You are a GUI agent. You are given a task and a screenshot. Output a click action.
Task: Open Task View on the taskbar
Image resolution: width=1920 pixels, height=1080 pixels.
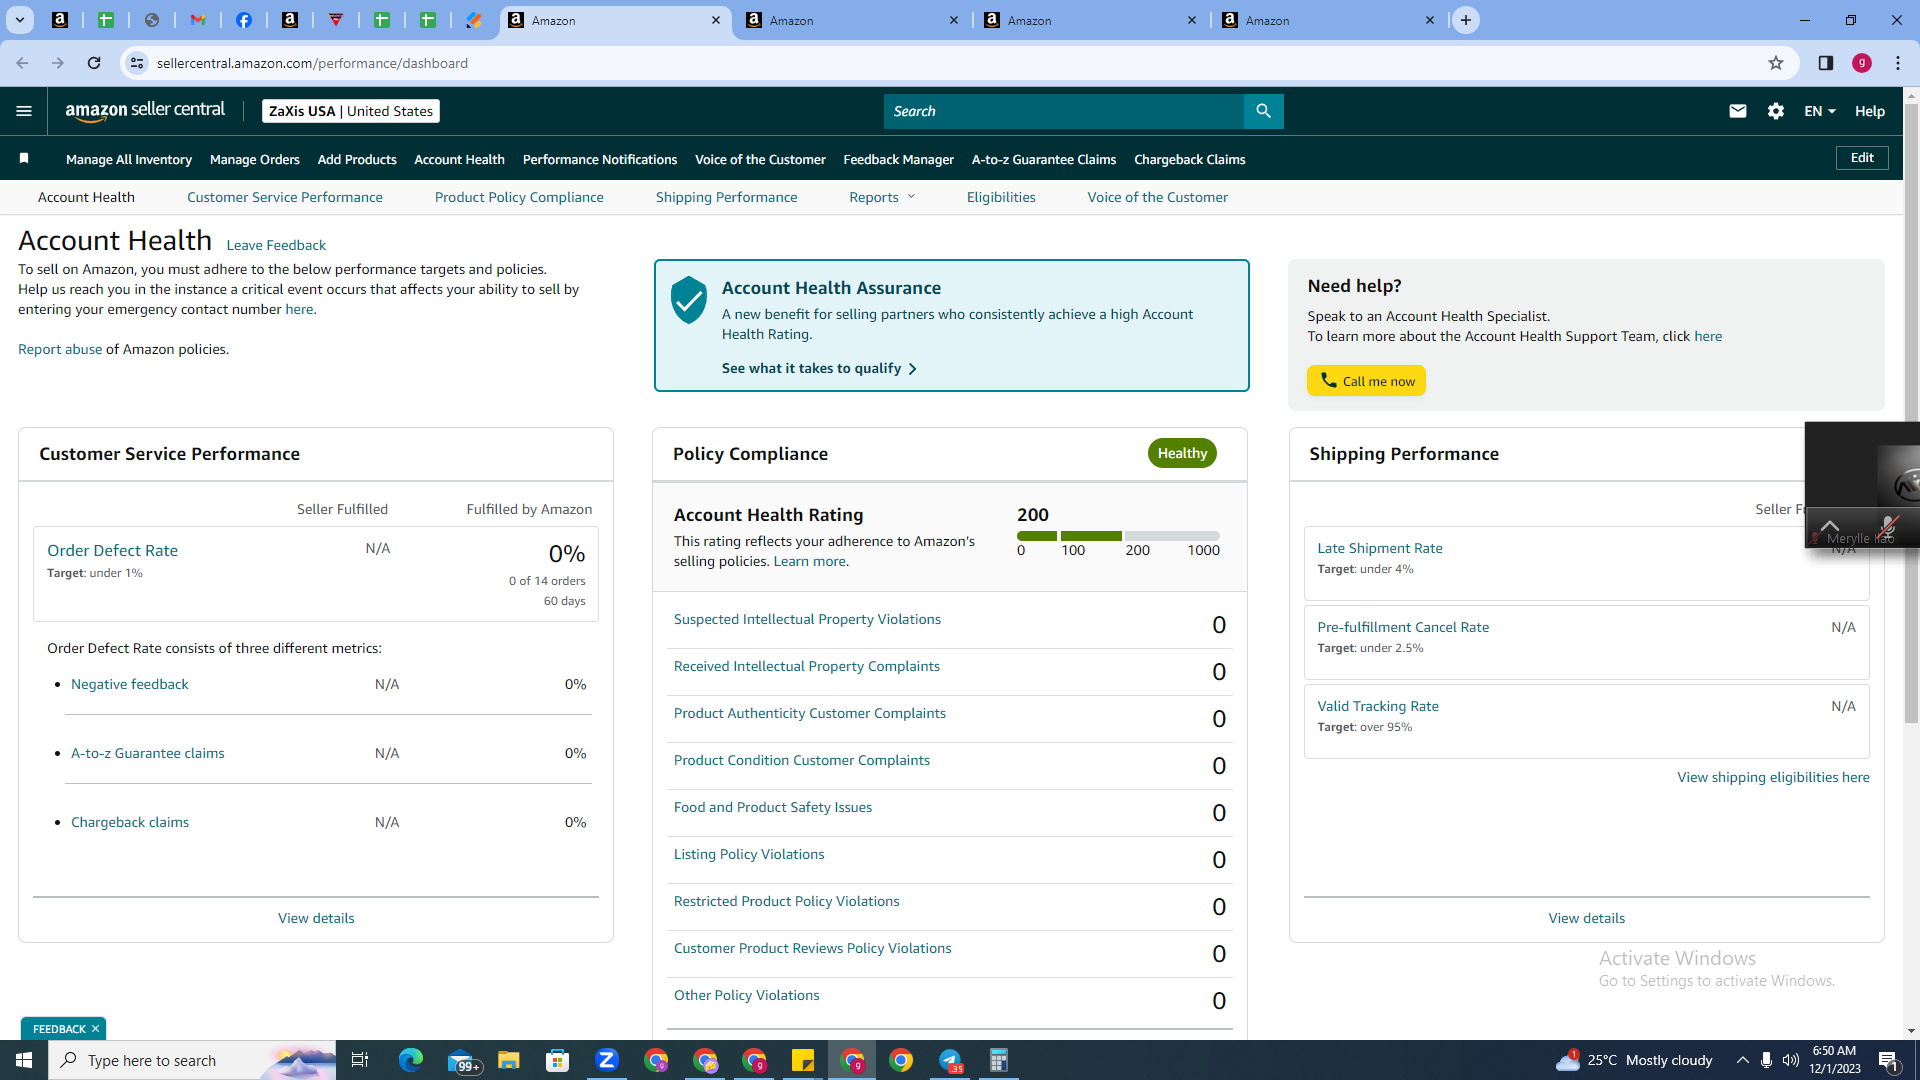(x=360, y=1060)
